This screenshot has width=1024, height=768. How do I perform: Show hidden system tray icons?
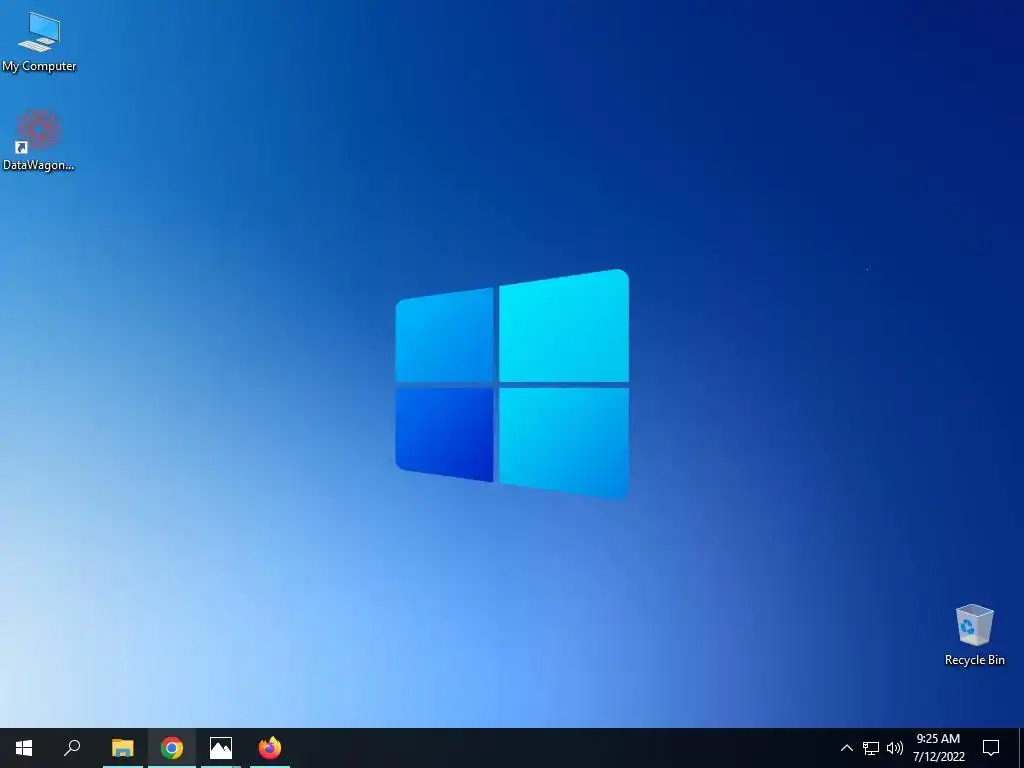click(x=846, y=748)
